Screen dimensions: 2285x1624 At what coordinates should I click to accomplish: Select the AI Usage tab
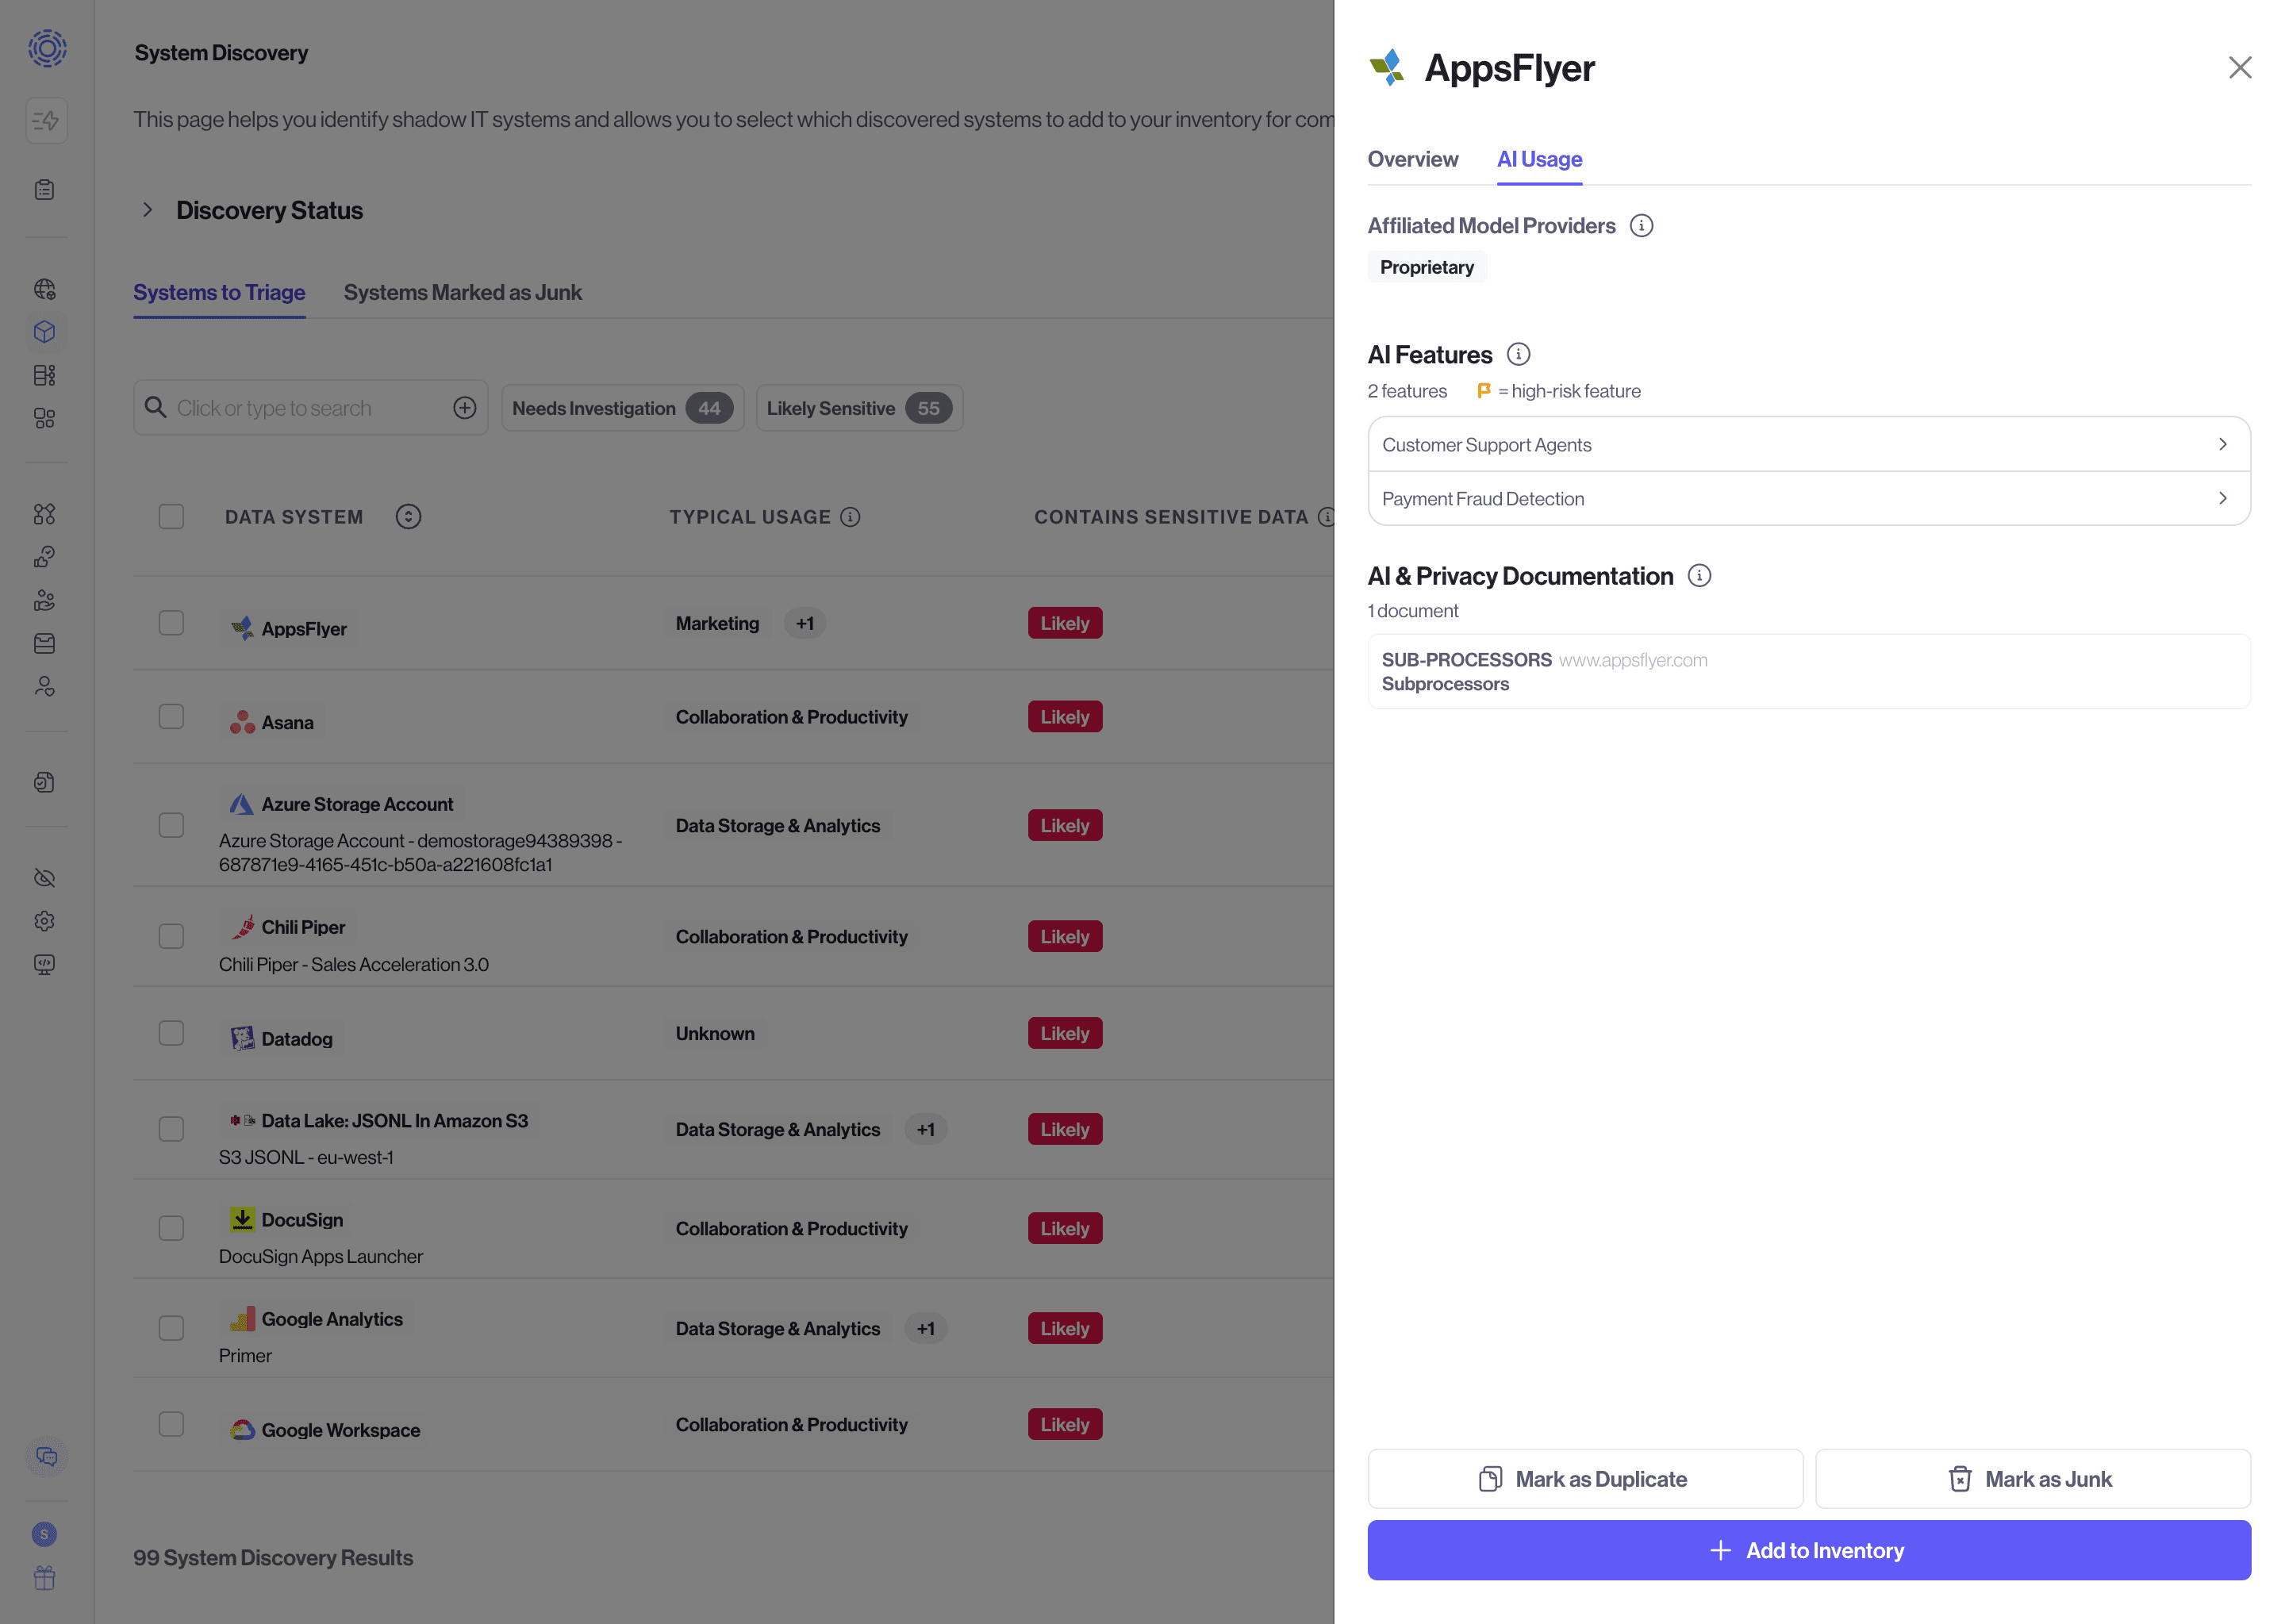(x=1539, y=160)
